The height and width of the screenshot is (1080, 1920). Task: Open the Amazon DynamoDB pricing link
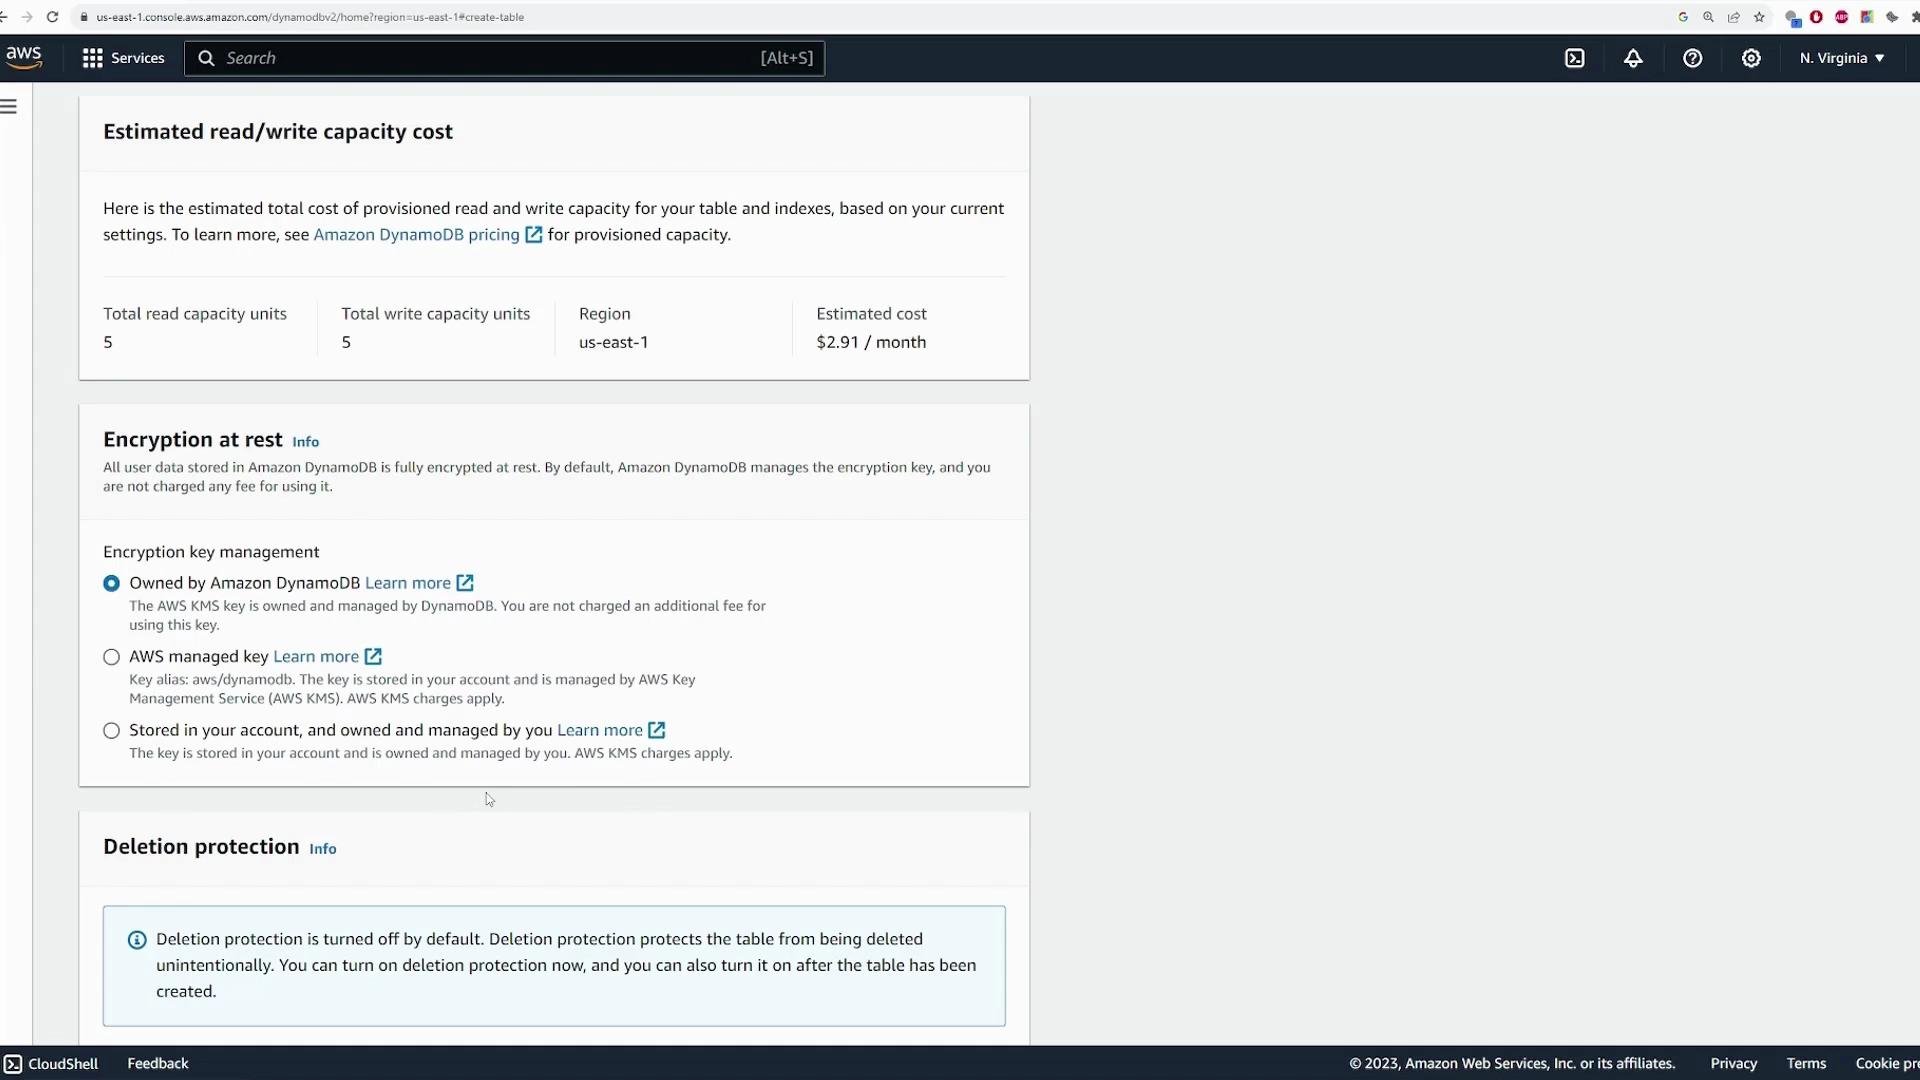(416, 234)
